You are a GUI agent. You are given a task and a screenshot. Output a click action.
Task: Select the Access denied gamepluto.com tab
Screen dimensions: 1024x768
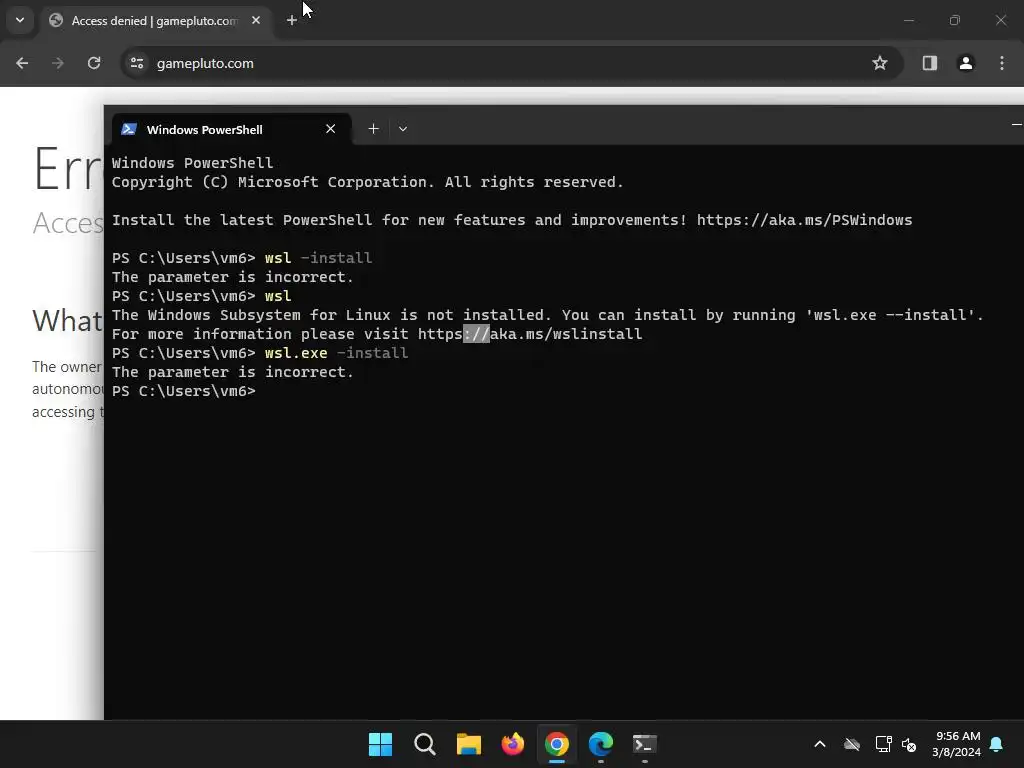pyautogui.click(x=155, y=21)
